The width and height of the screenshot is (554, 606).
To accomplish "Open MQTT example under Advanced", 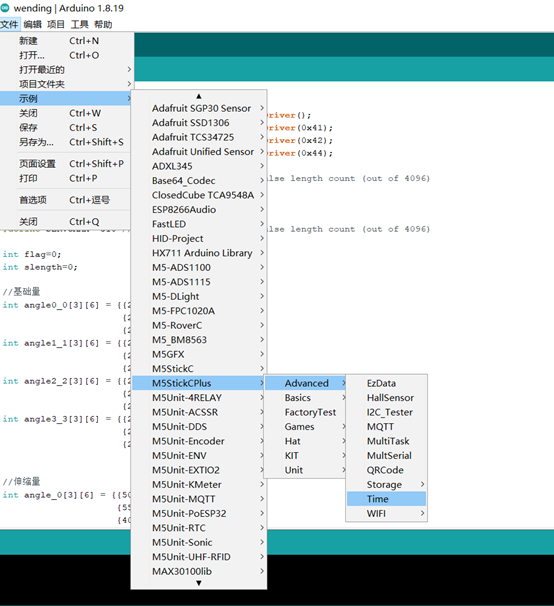I will point(387,427).
